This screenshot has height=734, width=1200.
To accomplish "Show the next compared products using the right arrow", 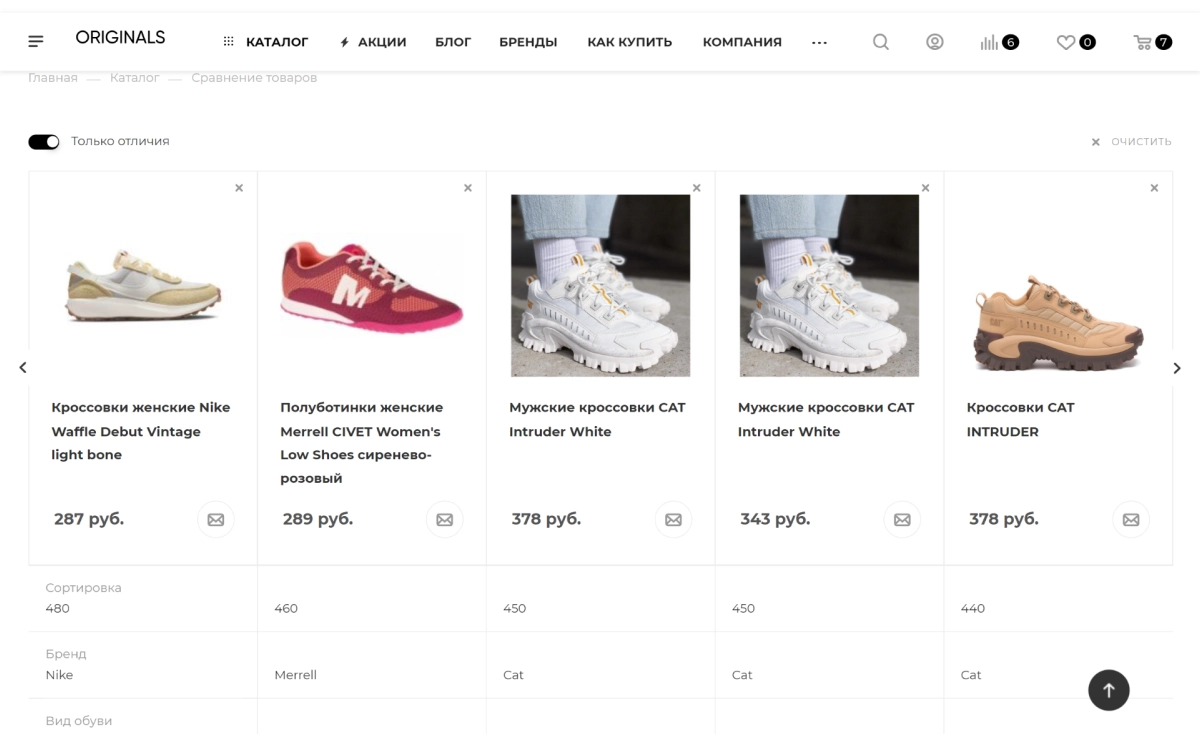I will (1177, 368).
